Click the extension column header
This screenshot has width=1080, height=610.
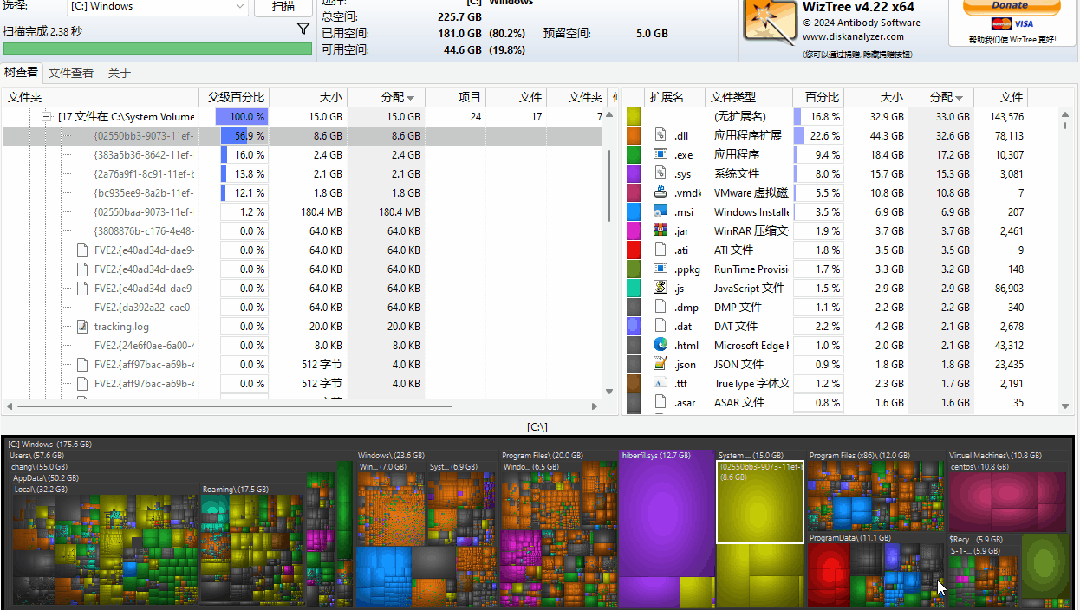[x=675, y=97]
